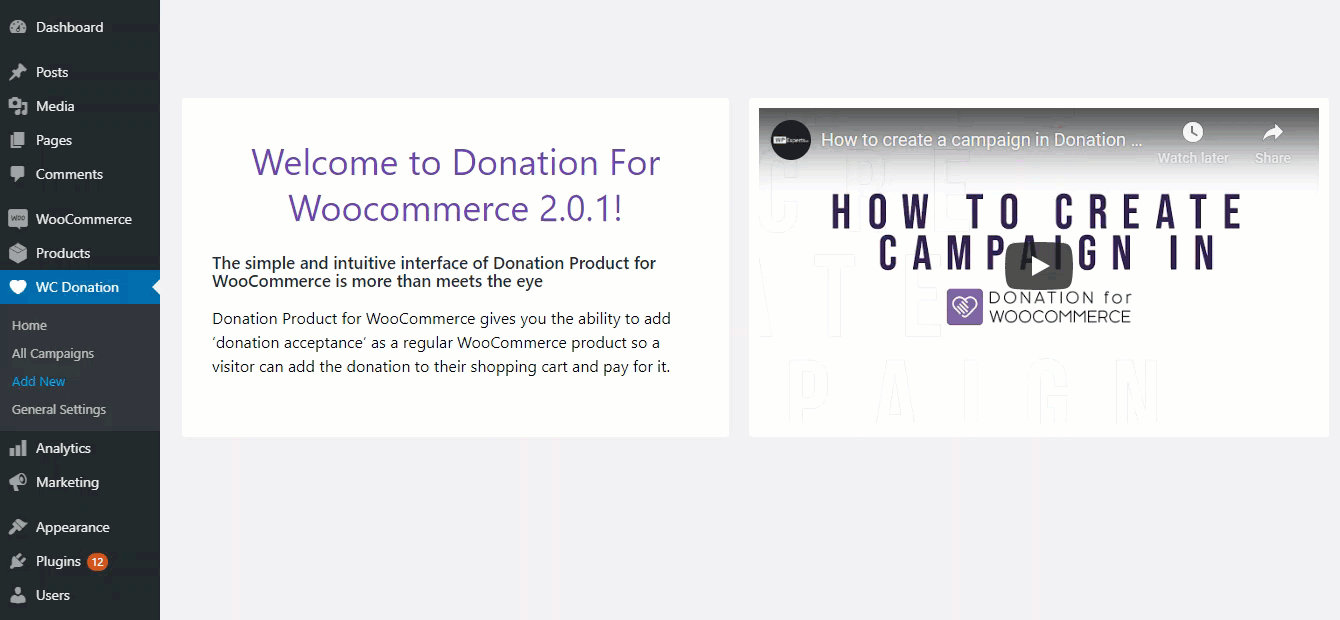The width and height of the screenshot is (1340, 620).
Task: Open the Analytics menu item
Action: click(80, 448)
